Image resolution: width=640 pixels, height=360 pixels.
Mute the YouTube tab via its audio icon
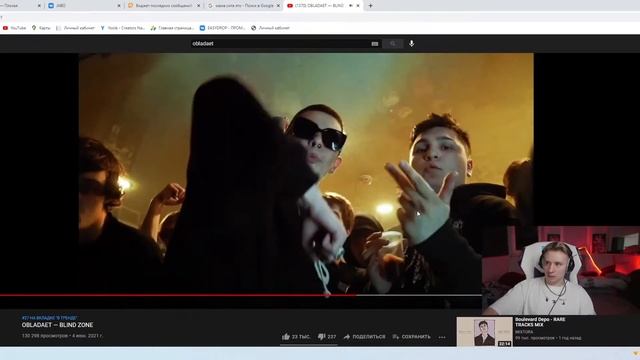[351, 6]
